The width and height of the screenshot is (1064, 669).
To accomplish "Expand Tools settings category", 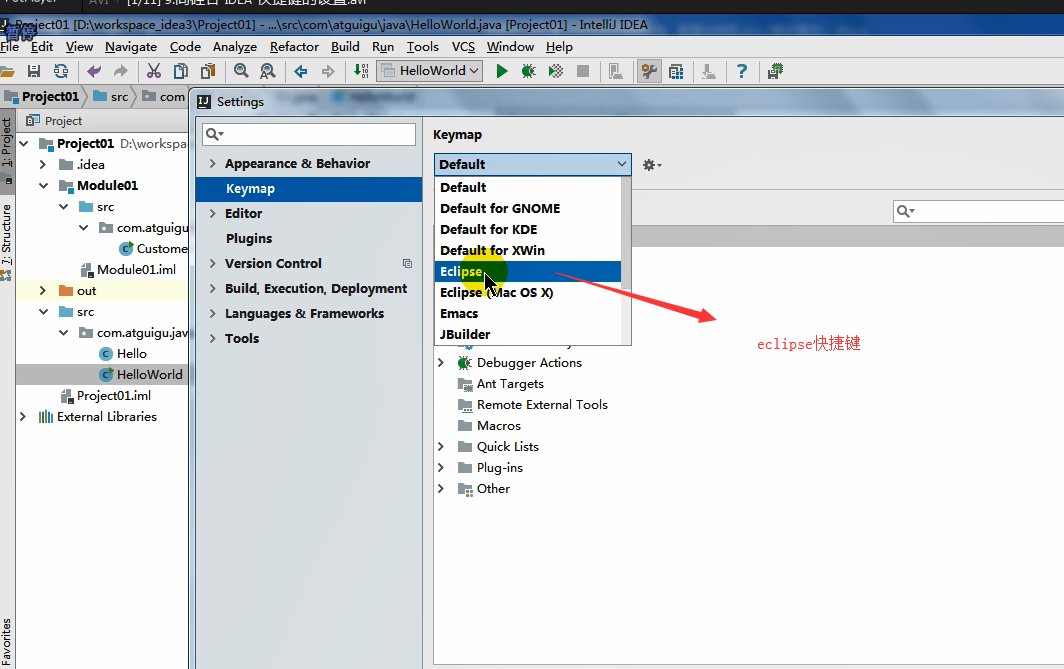I will 212,339.
